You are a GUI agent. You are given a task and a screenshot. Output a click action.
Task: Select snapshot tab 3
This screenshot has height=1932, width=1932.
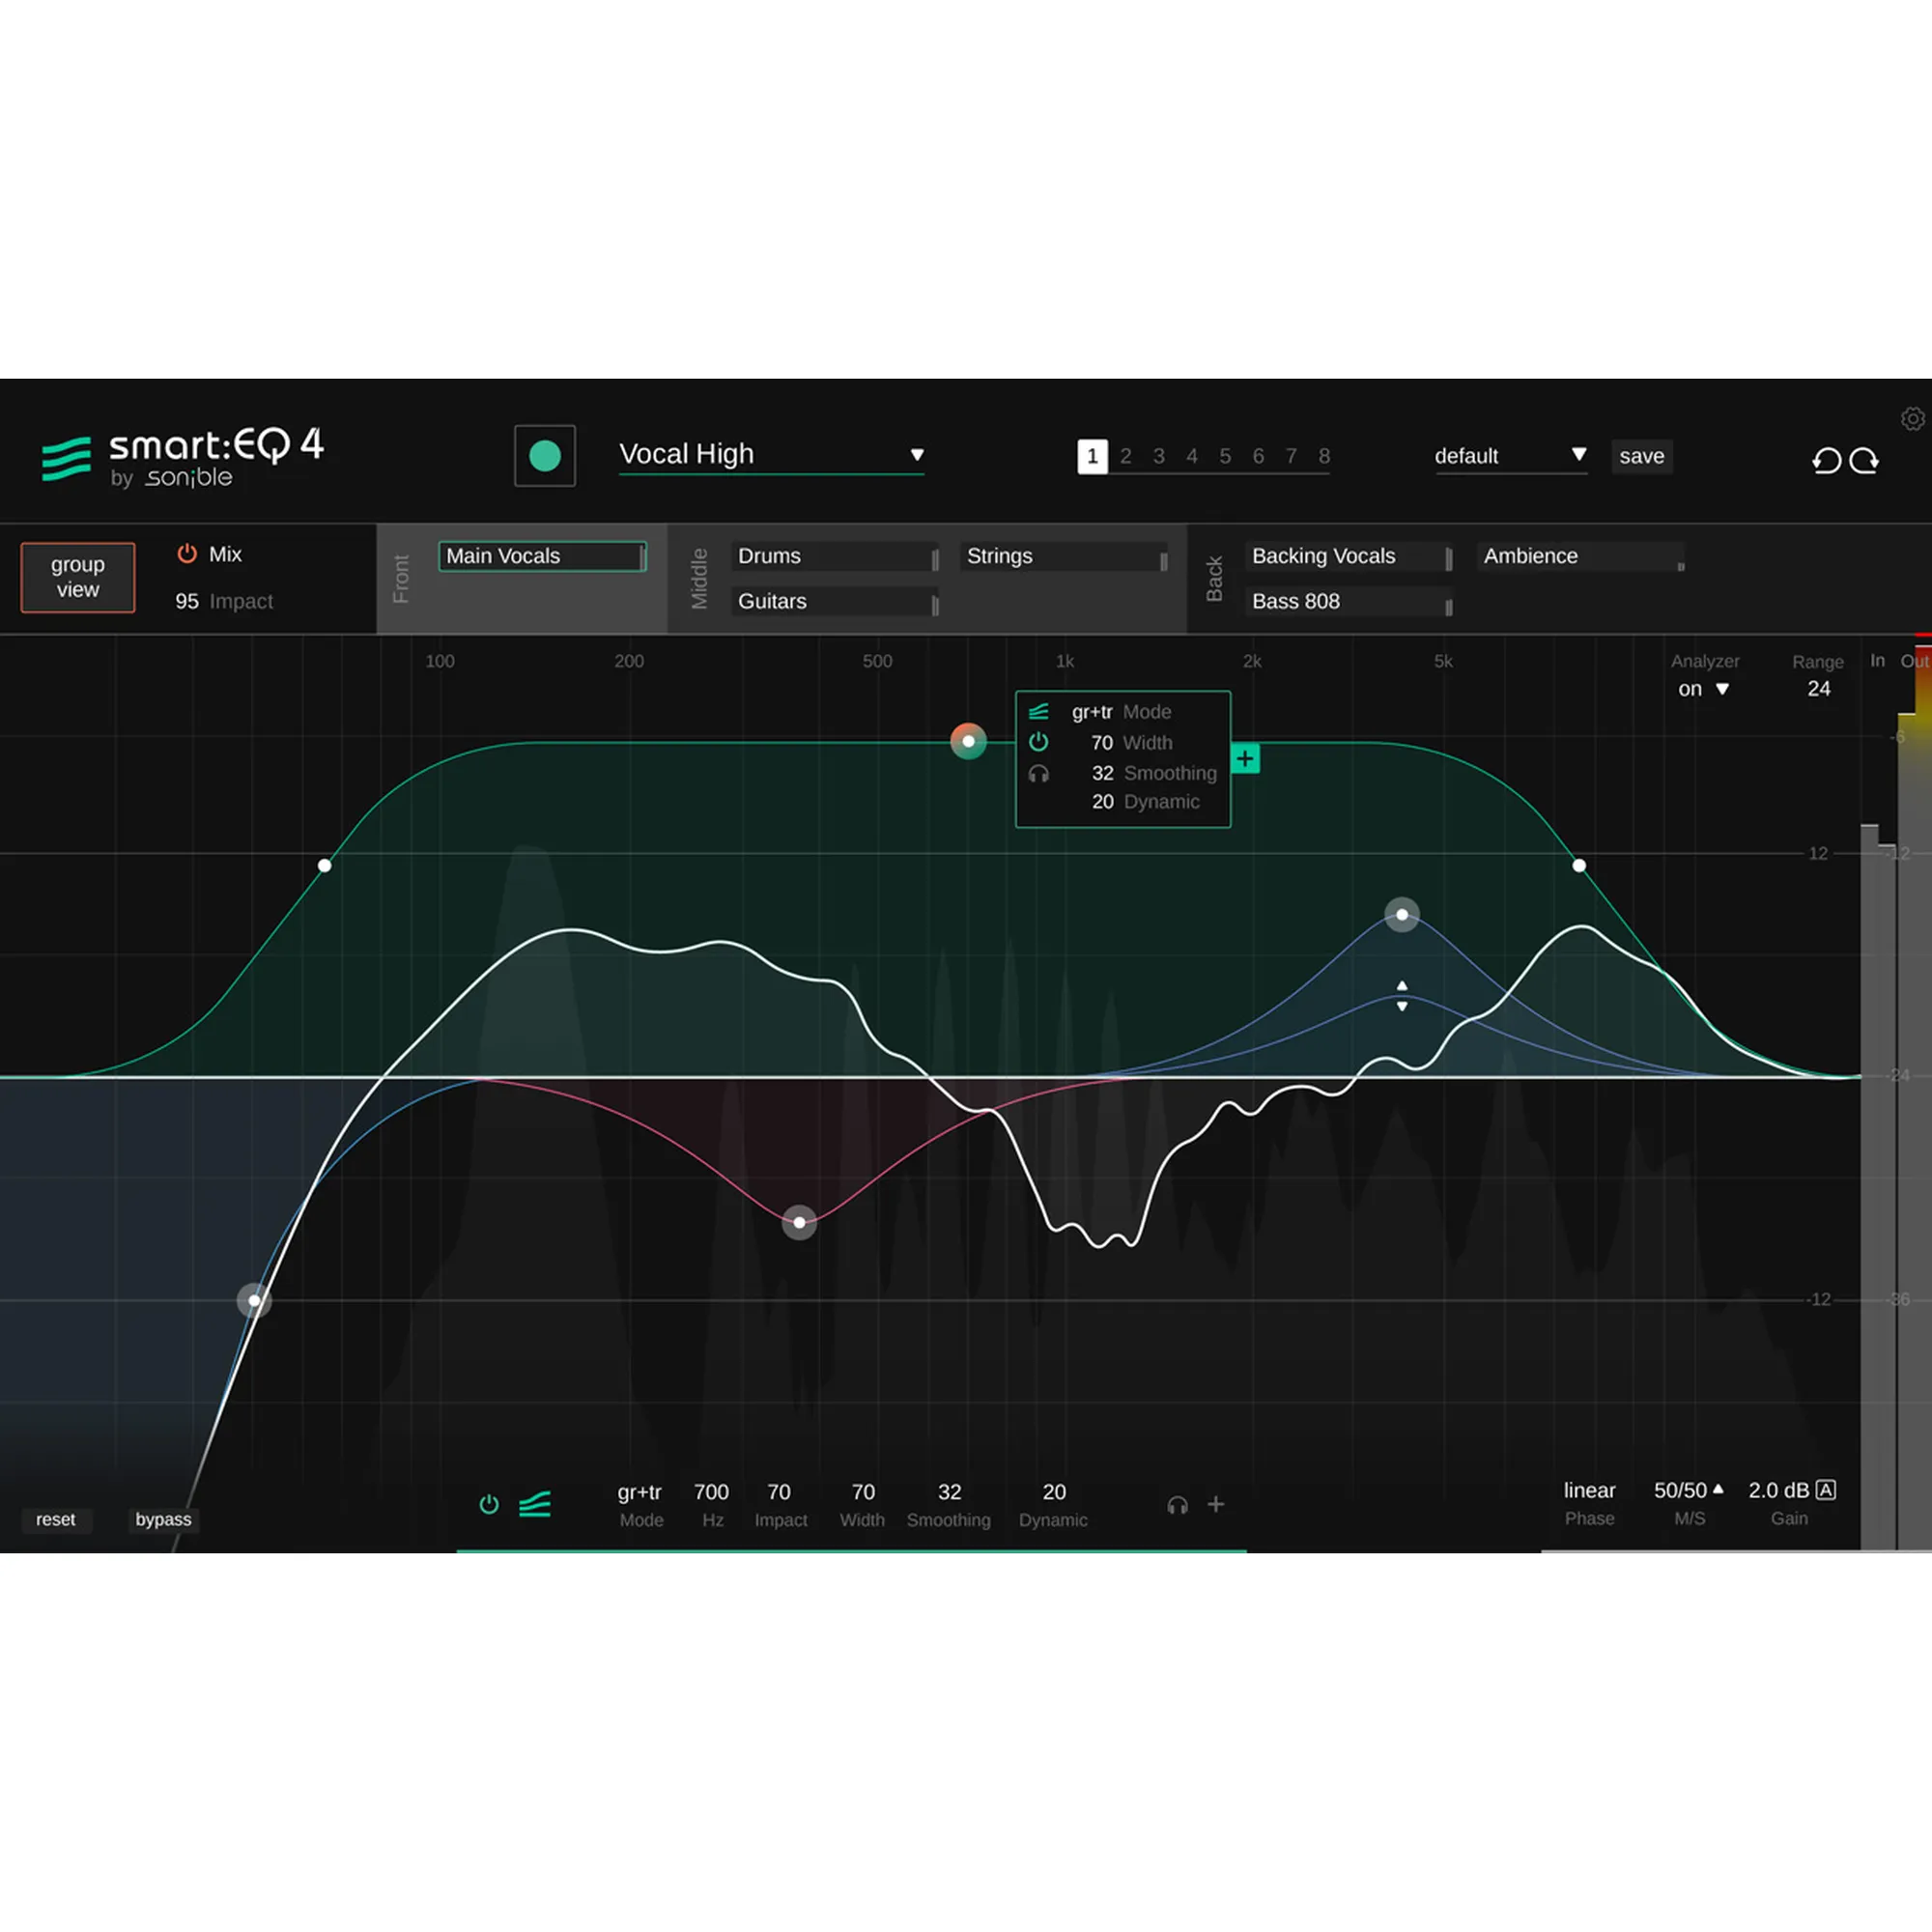(x=1158, y=456)
